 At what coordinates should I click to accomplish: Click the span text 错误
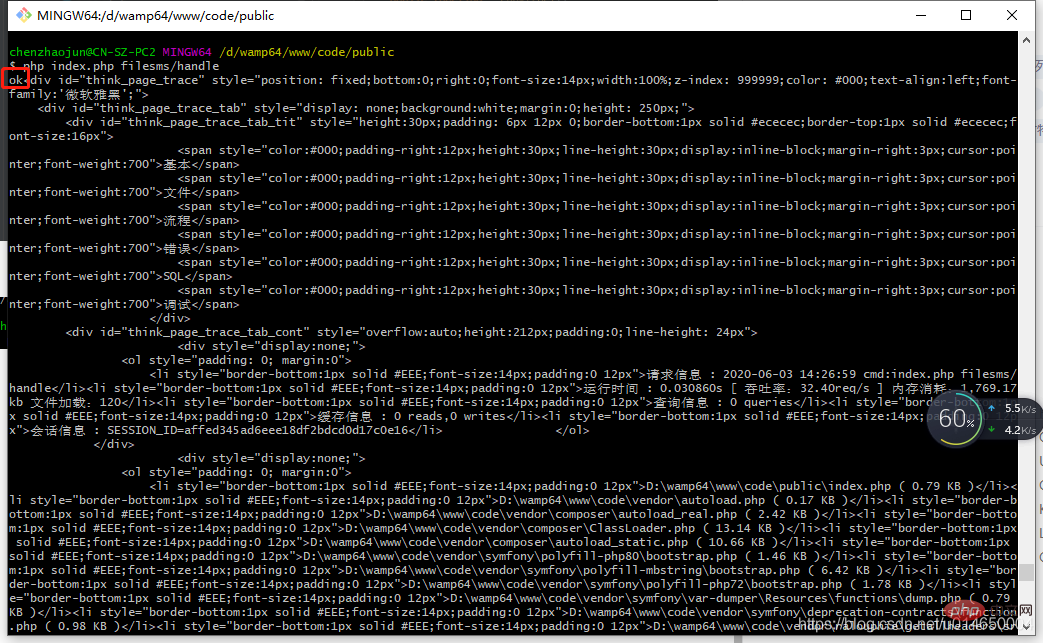tap(177, 248)
